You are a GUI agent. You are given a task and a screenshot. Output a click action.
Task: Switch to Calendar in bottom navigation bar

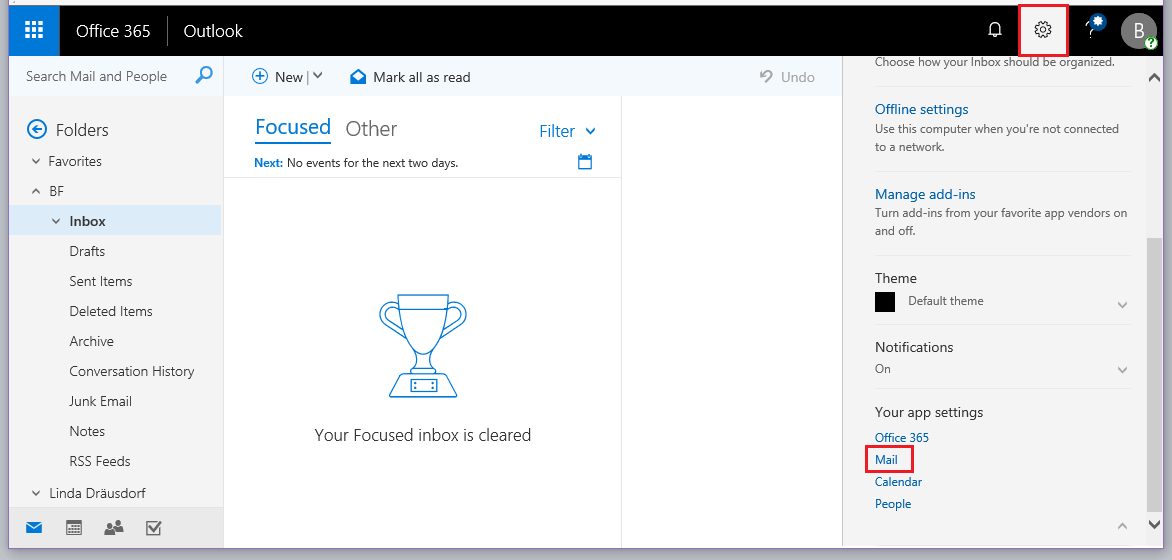click(x=74, y=528)
